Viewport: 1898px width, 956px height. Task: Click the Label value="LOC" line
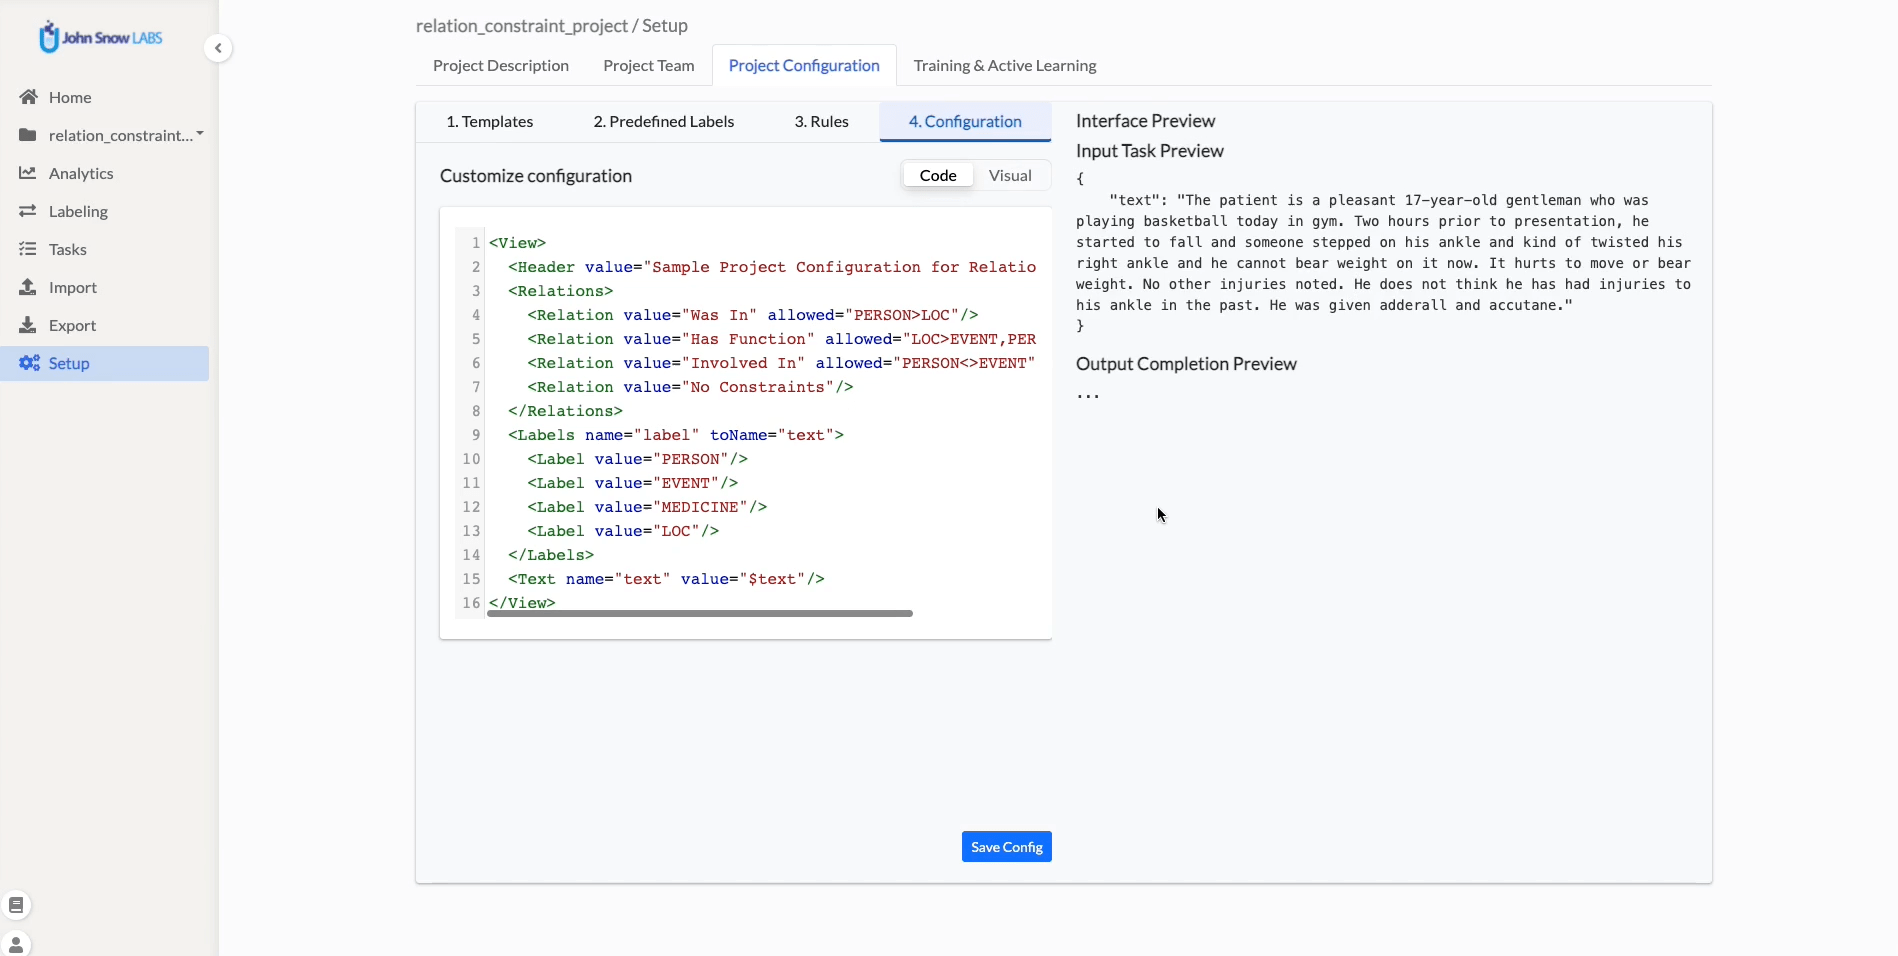click(x=623, y=531)
